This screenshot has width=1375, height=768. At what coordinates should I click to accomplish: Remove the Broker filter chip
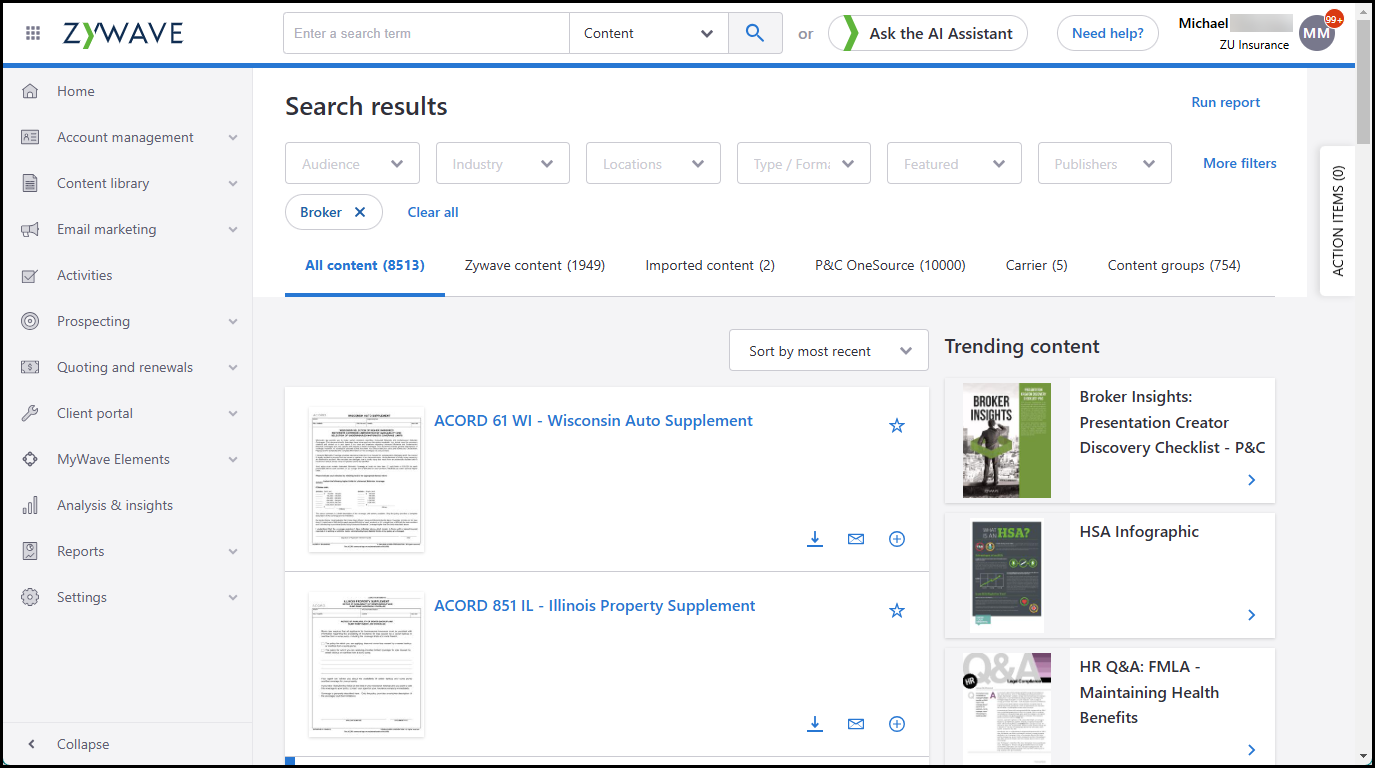(x=360, y=212)
